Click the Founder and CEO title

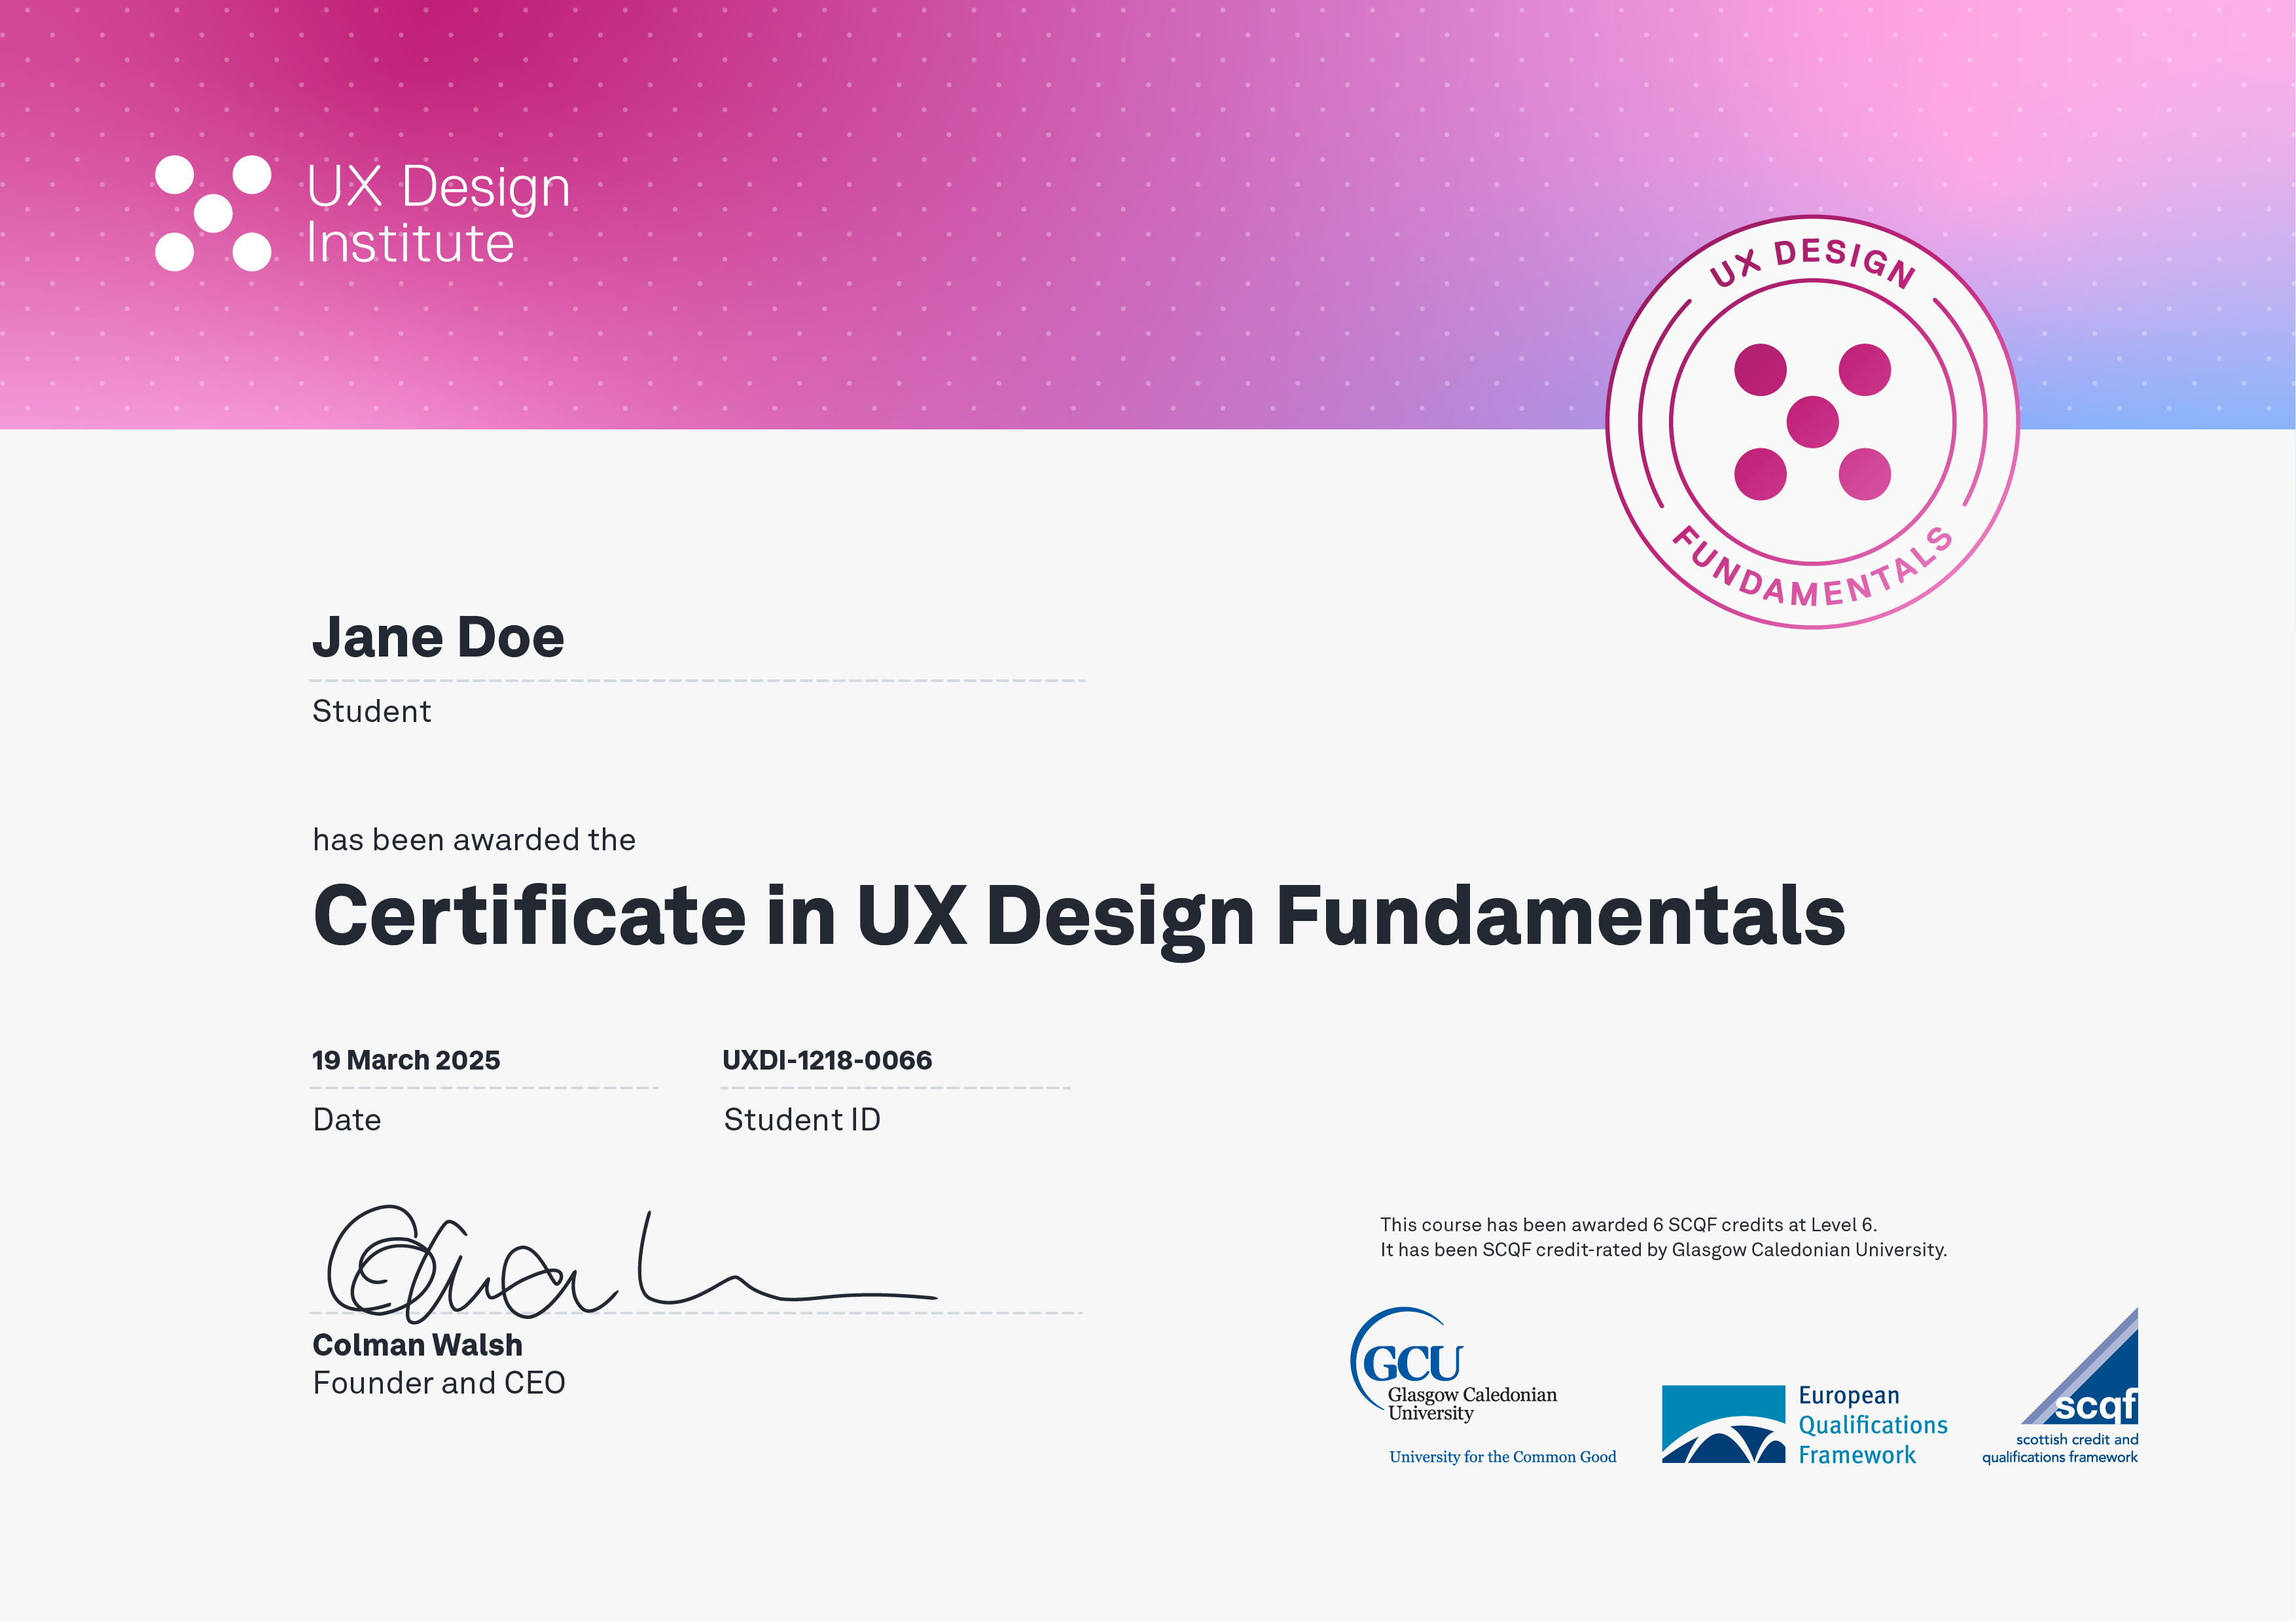(x=439, y=1383)
